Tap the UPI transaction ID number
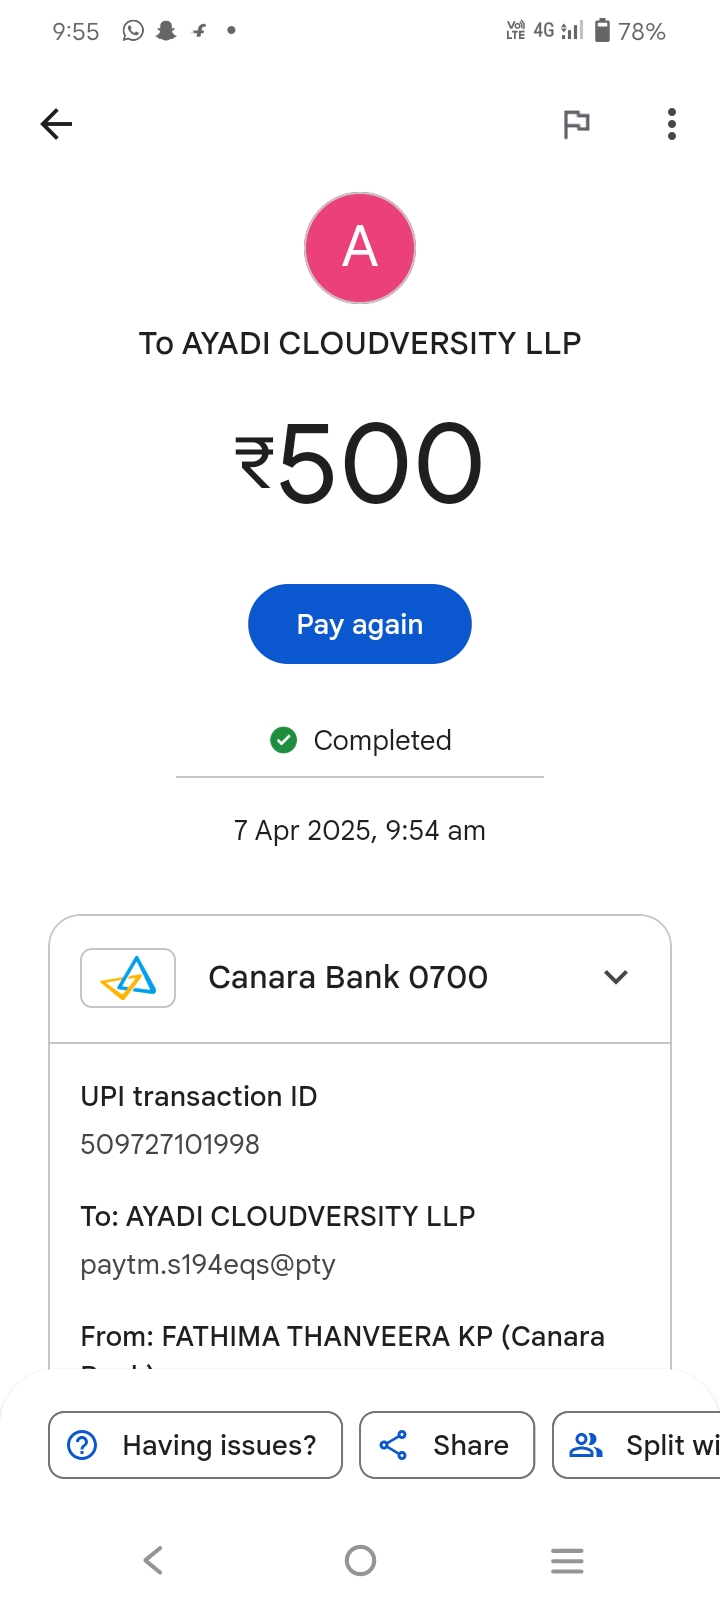 [x=170, y=1144]
